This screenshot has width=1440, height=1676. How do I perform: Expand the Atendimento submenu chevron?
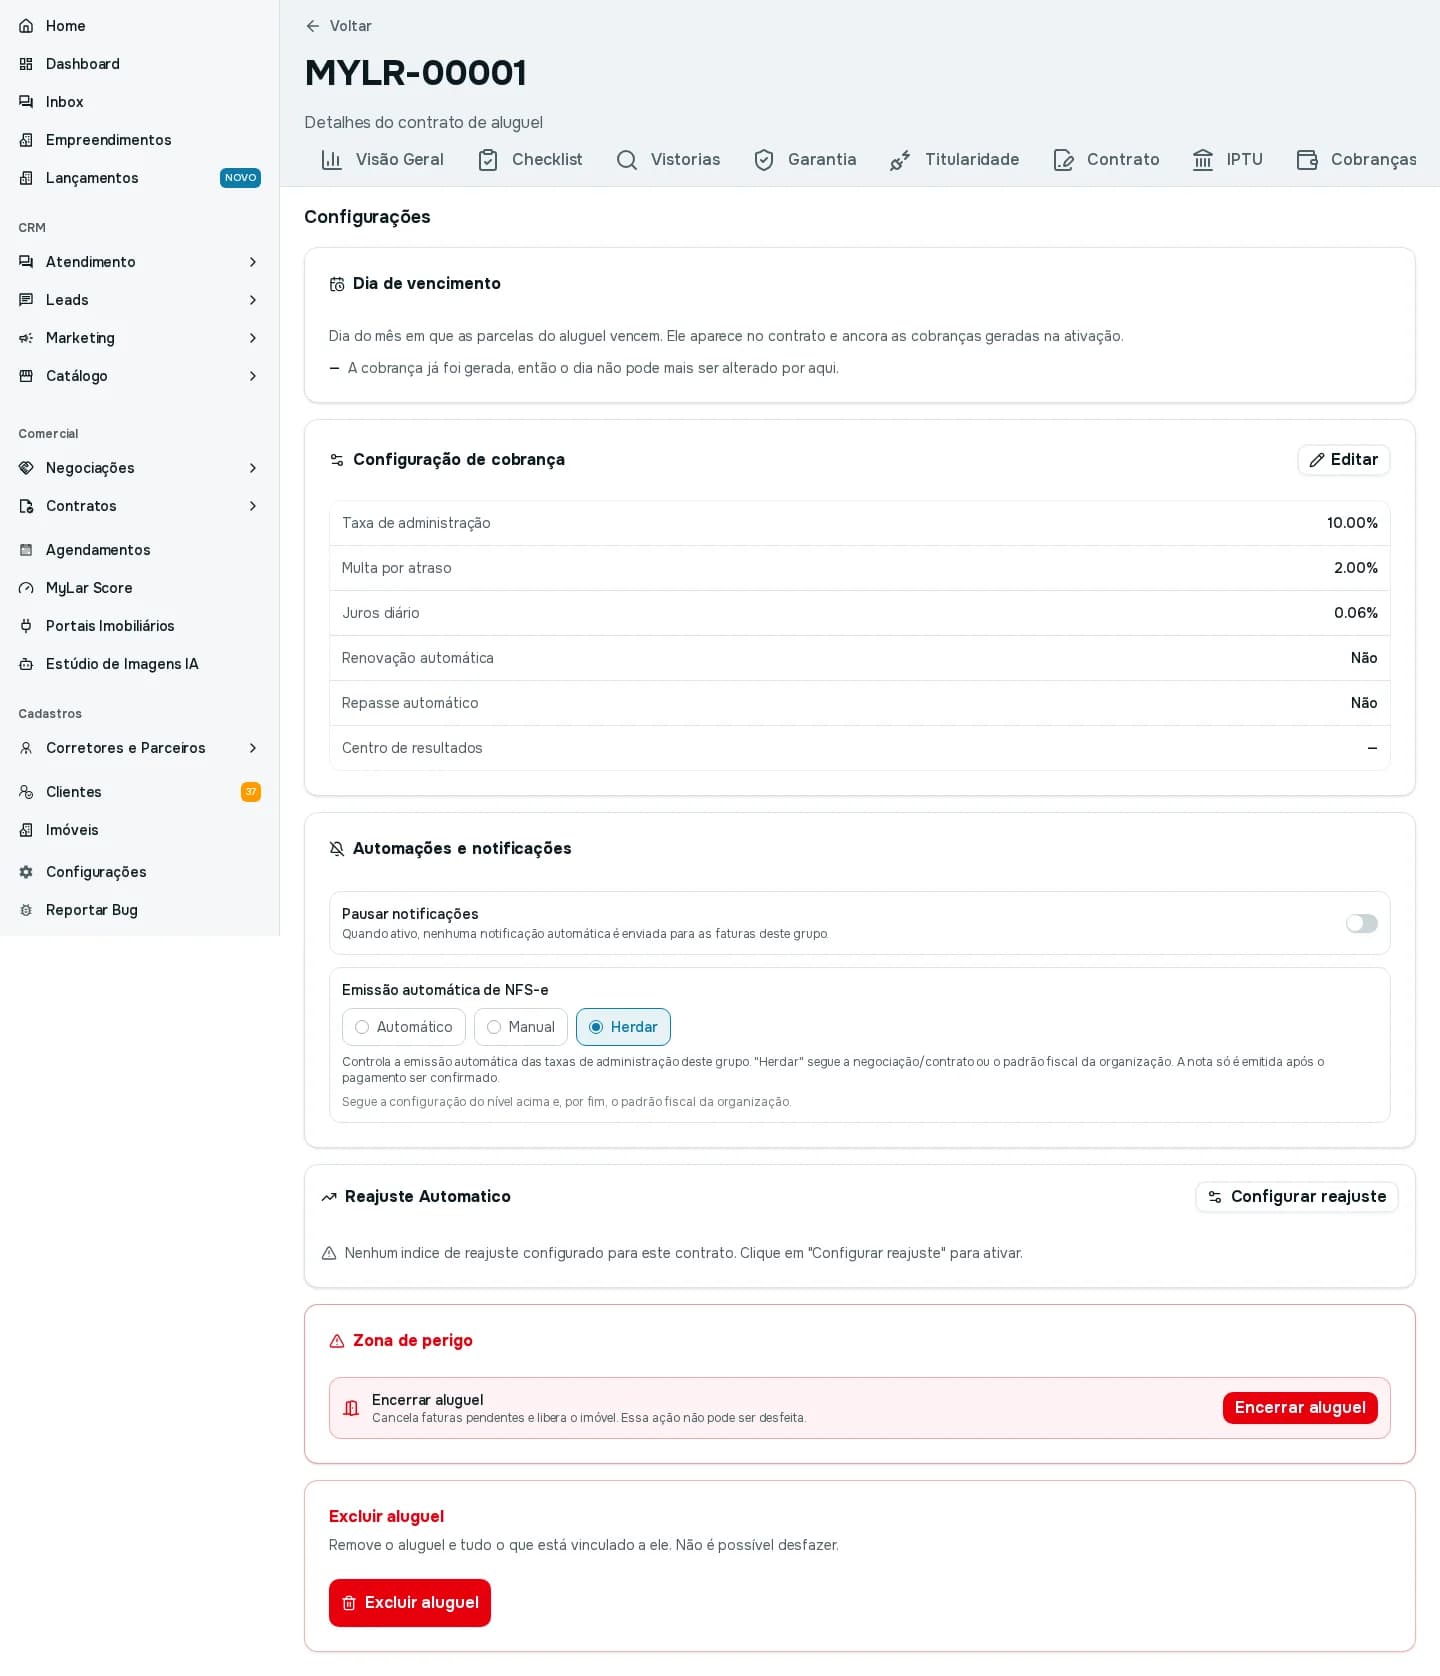pos(253,262)
